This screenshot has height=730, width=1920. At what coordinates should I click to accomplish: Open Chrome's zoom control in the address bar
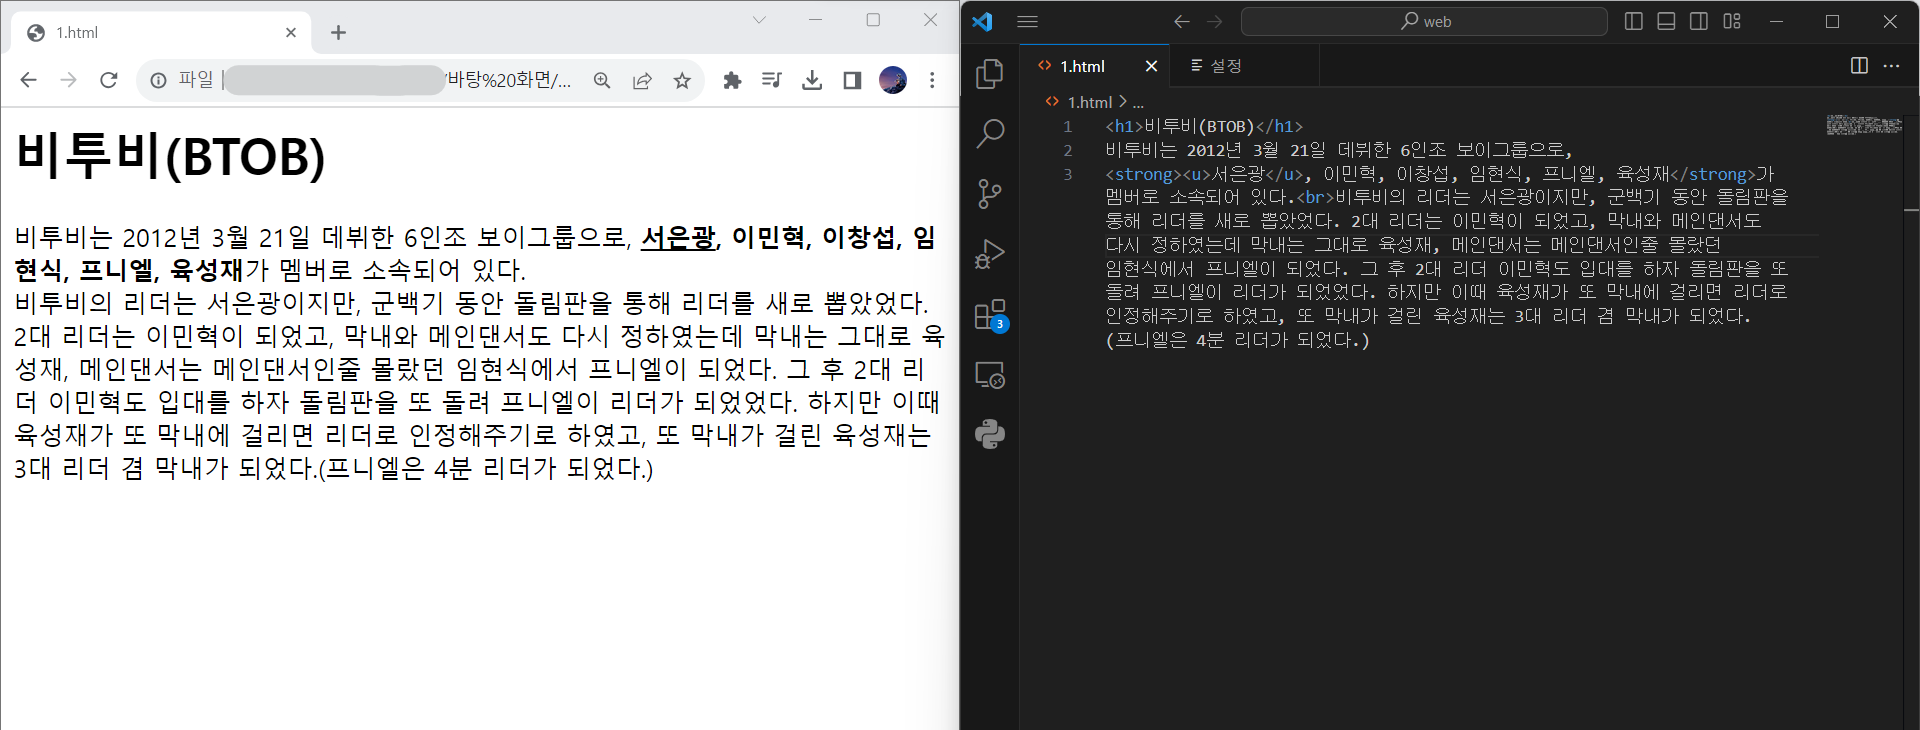(602, 80)
